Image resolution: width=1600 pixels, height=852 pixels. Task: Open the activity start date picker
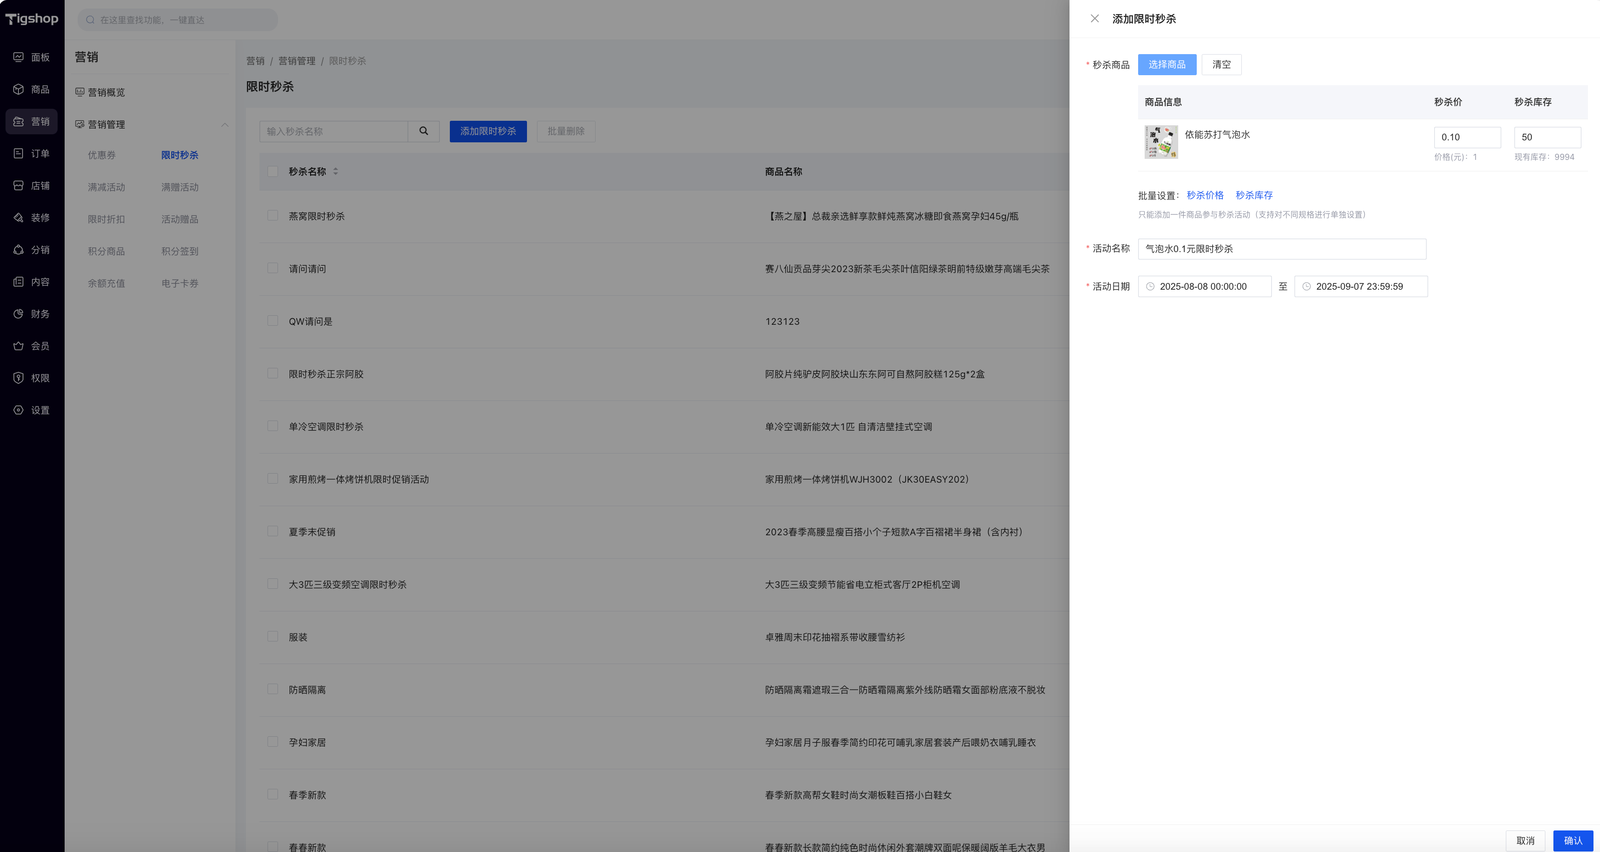pyautogui.click(x=1204, y=287)
